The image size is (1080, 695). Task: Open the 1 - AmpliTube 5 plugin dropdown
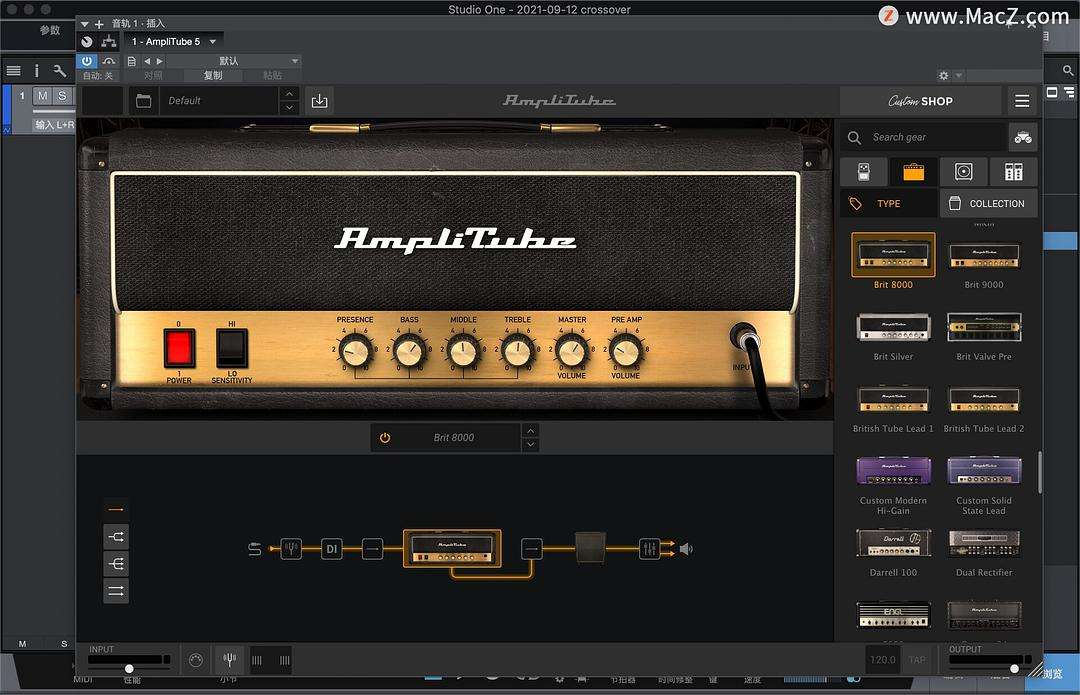[173, 41]
